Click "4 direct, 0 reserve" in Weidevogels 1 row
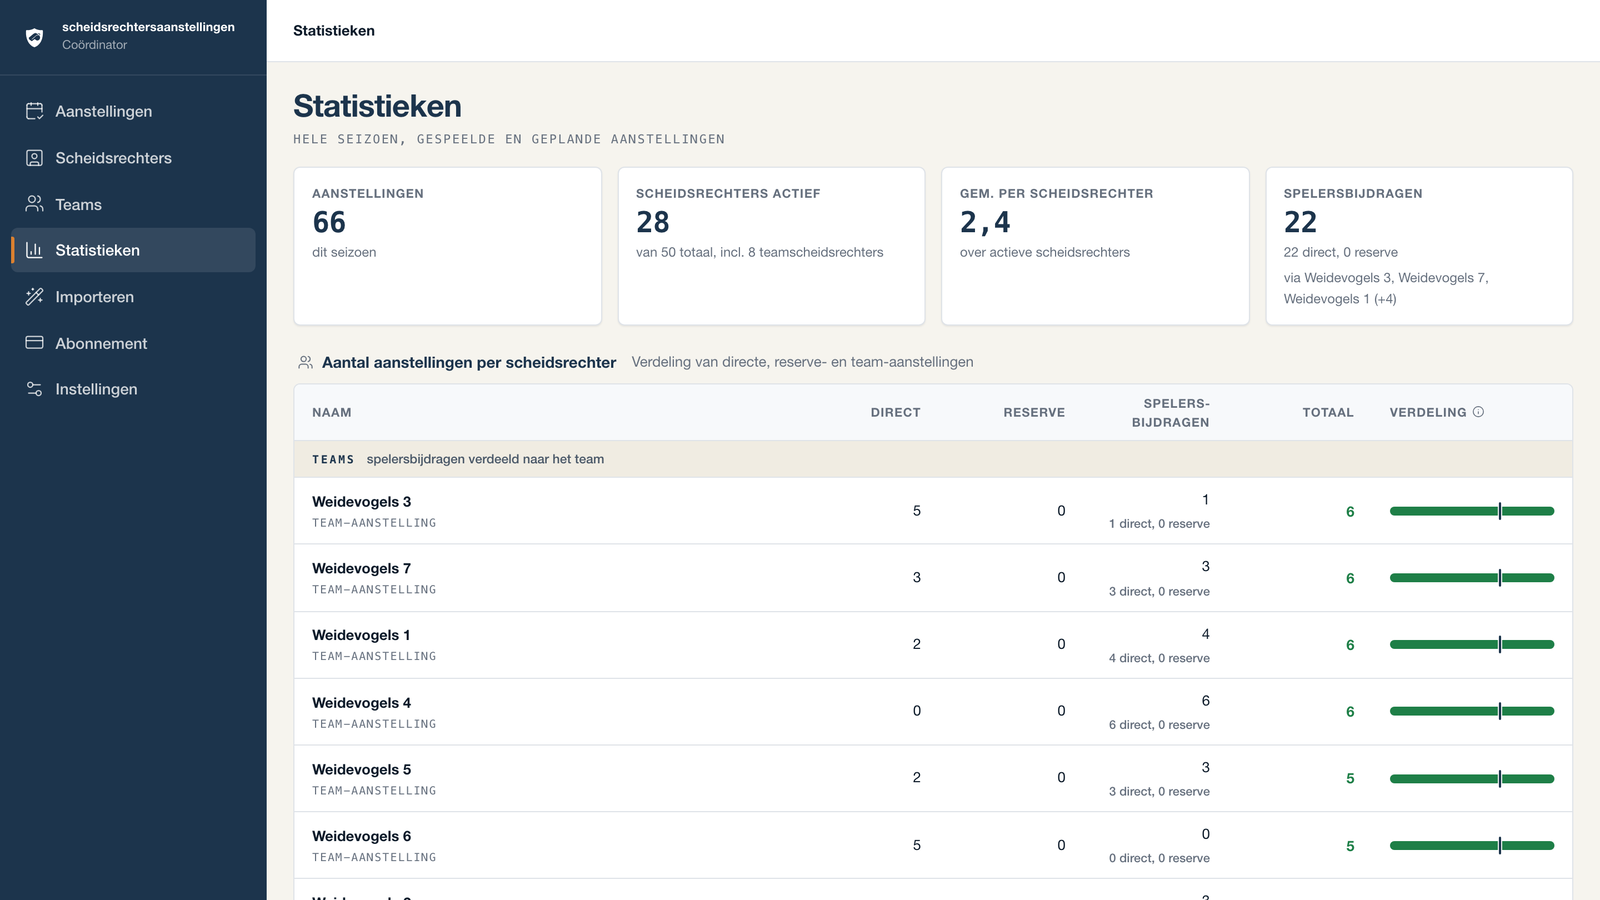This screenshot has height=900, width=1600. tap(1159, 658)
